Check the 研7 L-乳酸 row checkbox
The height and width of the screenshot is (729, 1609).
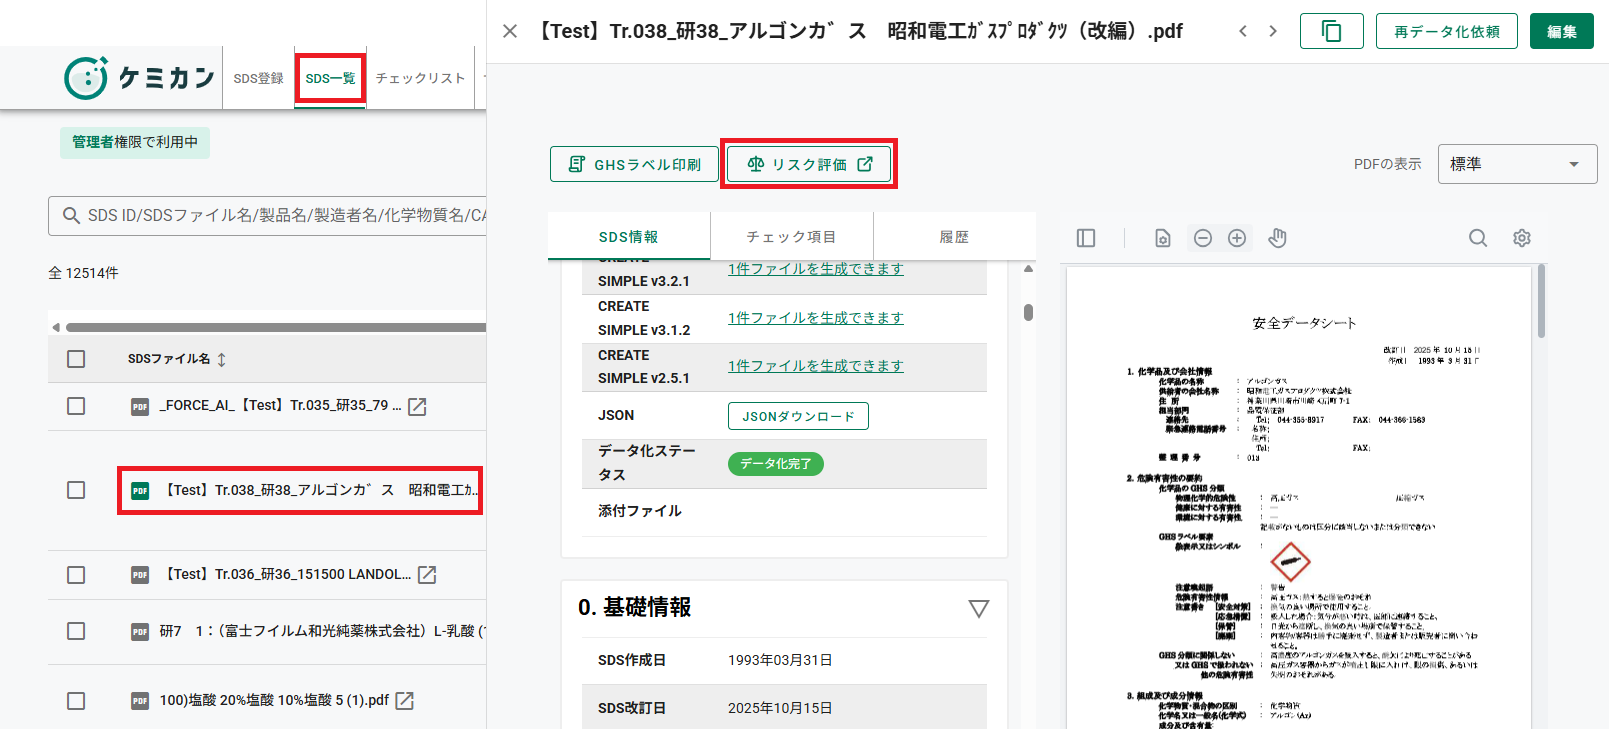point(76,631)
